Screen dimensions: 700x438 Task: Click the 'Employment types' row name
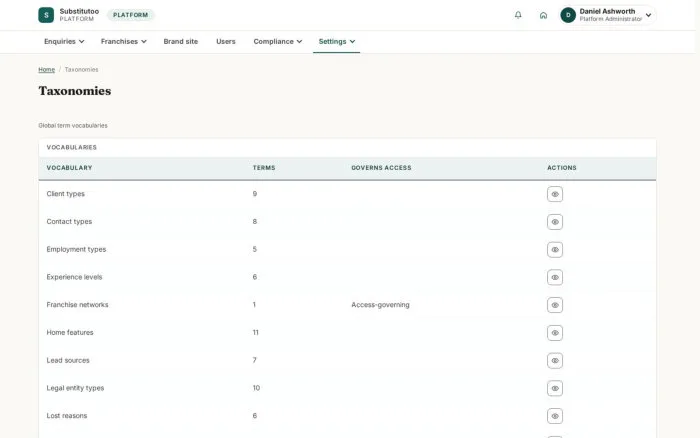click(x=76, y=249)
